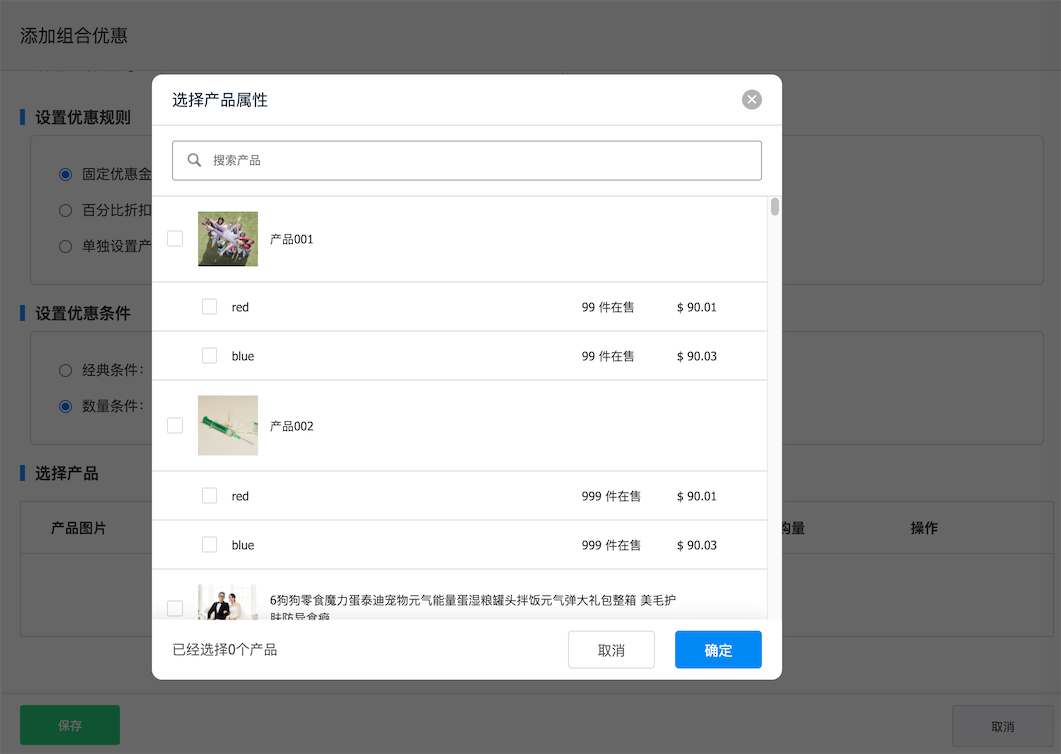The height and width of the screenshot is (754, 1061).
Task: Check the 产品001 product checkbox
Action: coord(175,238)
